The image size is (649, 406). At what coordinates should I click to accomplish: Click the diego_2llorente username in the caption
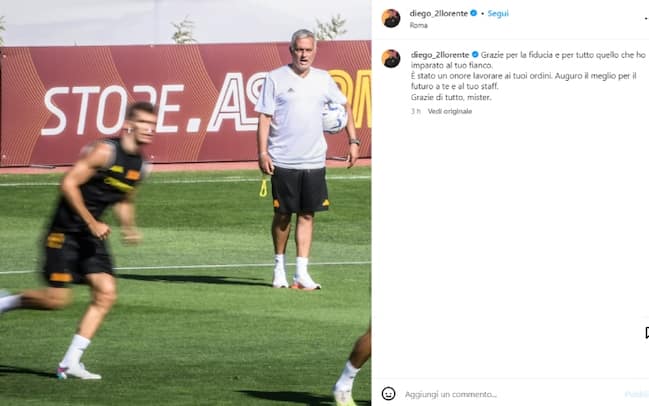click(440, 55)
